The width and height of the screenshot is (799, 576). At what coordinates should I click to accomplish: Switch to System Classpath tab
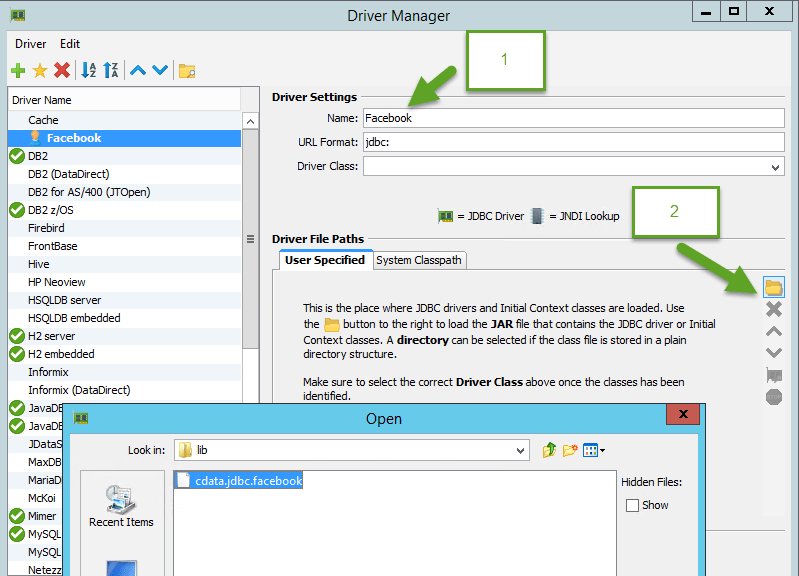tap(419, 260)
